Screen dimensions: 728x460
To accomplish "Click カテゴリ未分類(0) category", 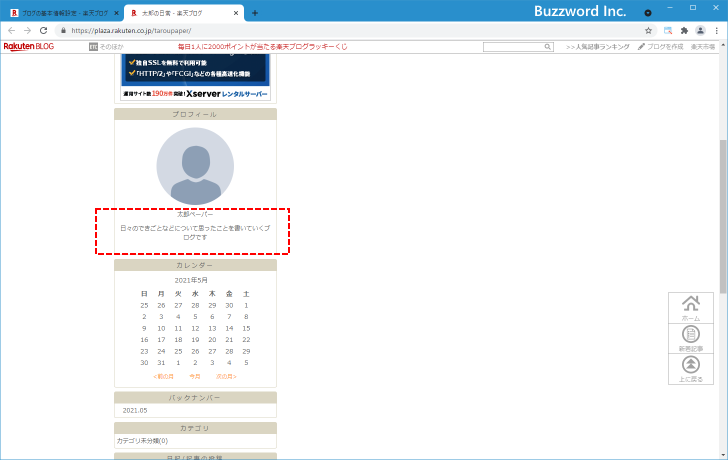I will point(142,441).
